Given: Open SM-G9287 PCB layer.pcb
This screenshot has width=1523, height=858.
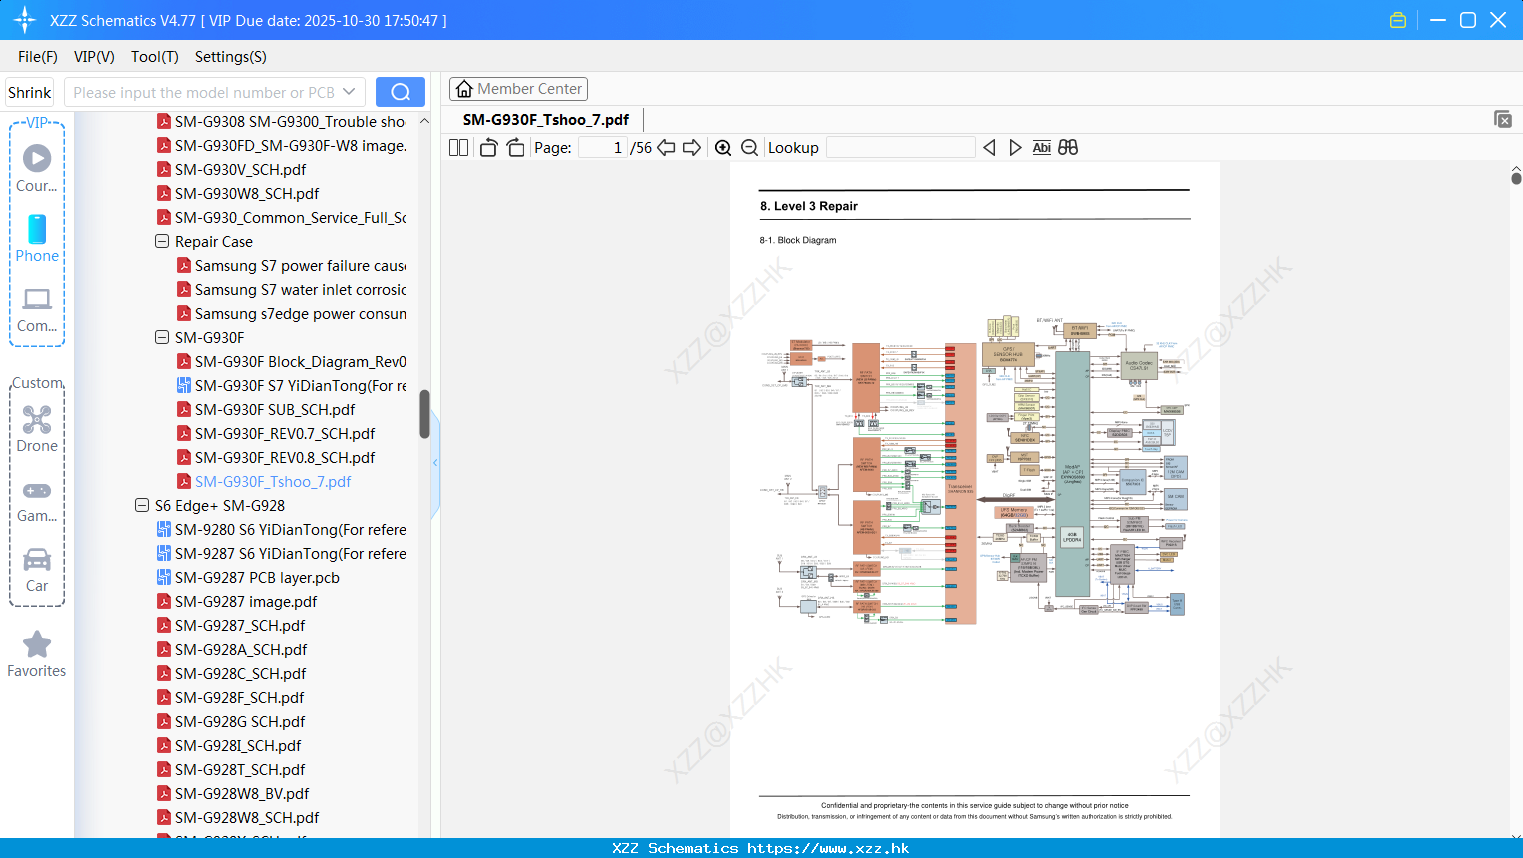Looking at the screenshot, I should click(257, 578).
